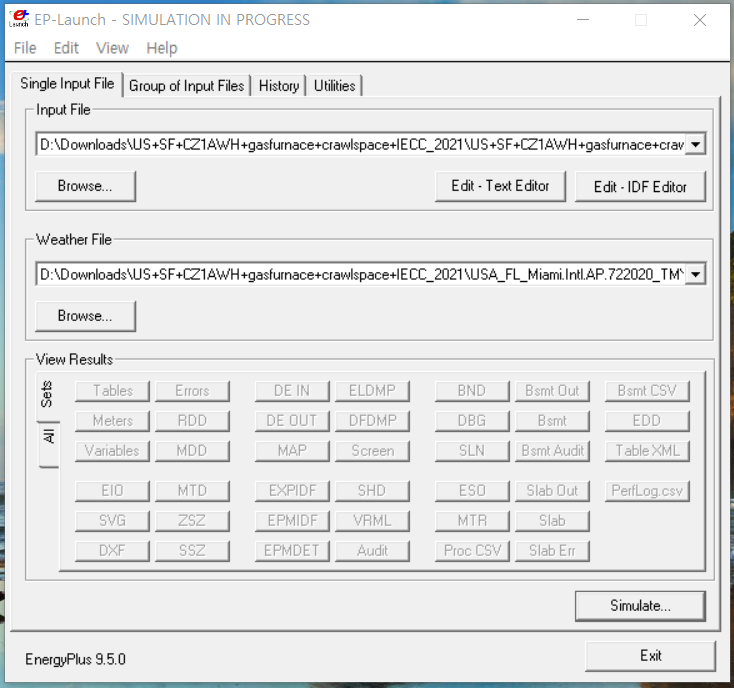Click the Variables button
Image resolution: width=734 pixels, height=688 pixels.
point(112,451)
